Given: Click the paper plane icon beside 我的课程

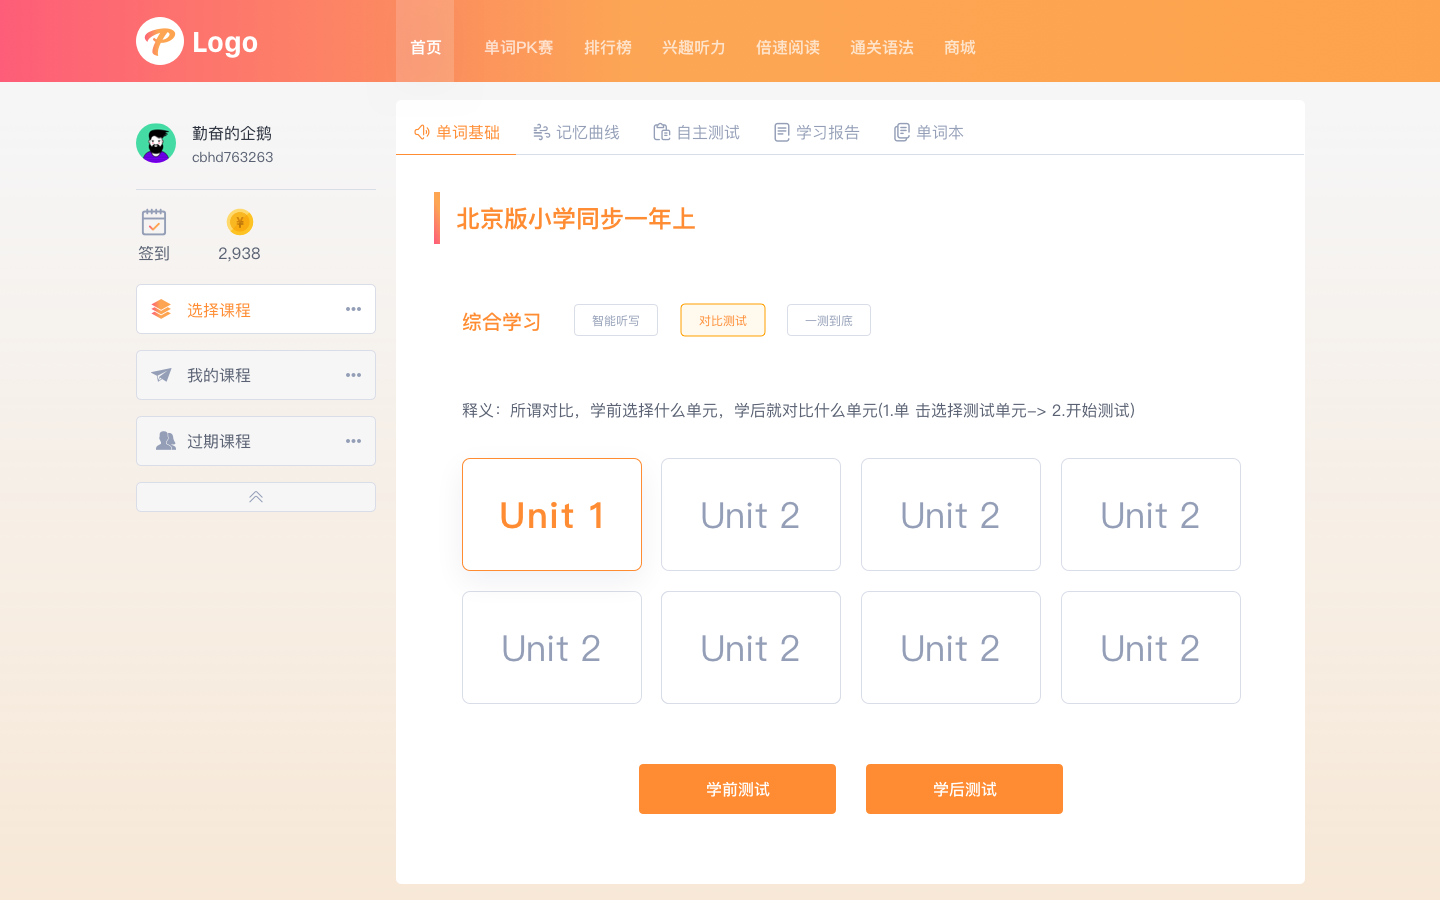Looking at the screenshot, I should (x=161, y=375).
